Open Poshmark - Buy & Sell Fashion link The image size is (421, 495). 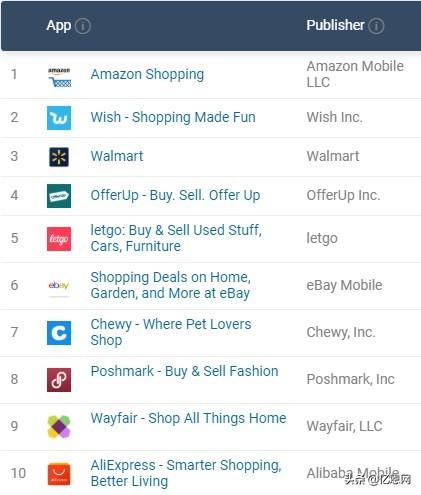(x=184, y=371)
